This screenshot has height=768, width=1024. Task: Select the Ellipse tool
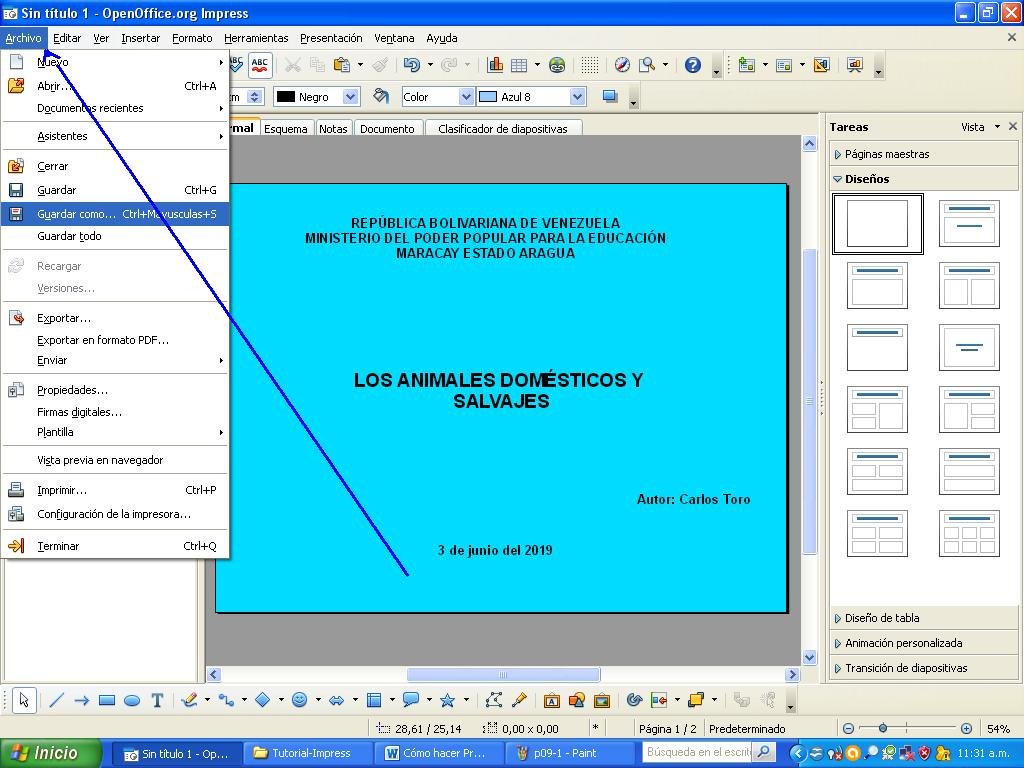coord(132,700)
